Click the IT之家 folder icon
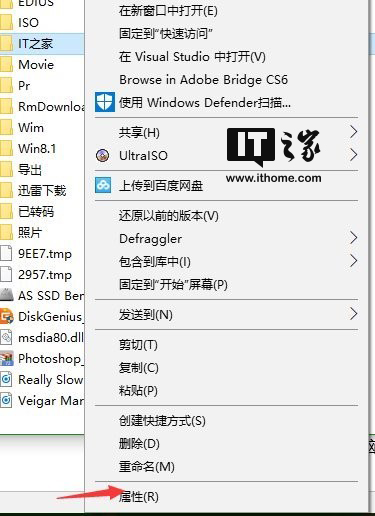The height and width of the screenshot is (516, 375). point(6,44)
